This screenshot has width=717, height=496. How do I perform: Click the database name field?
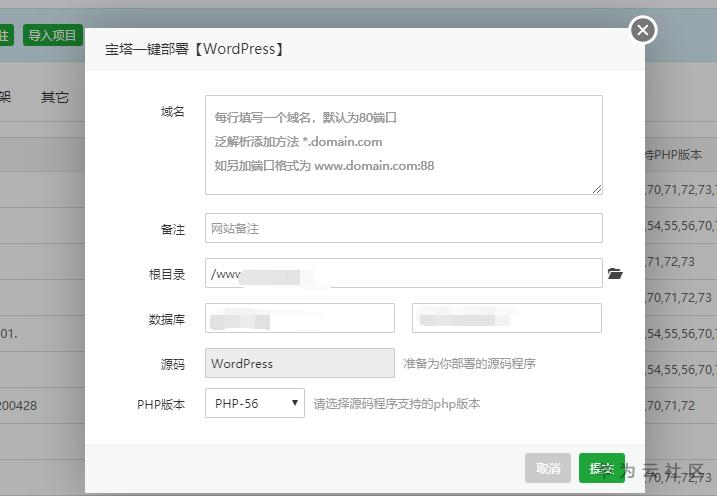(300, 318)
